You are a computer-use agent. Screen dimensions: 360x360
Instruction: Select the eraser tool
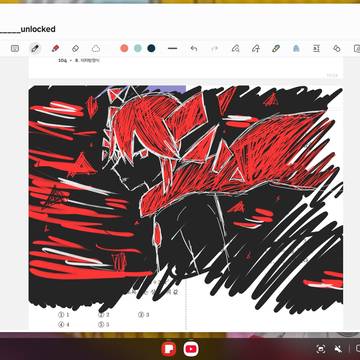click(75, 49)
